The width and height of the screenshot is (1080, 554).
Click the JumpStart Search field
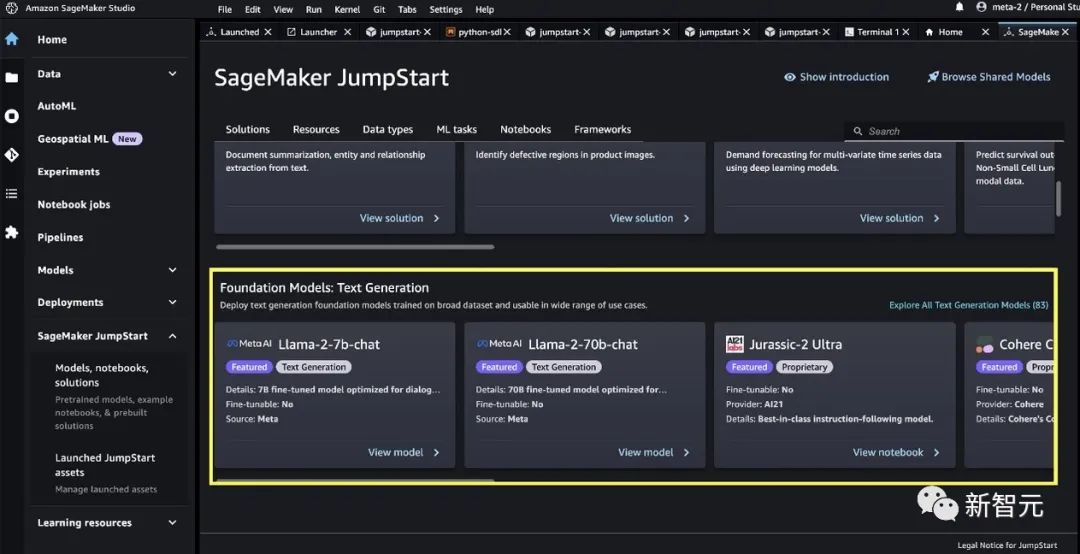pos(950,131)
